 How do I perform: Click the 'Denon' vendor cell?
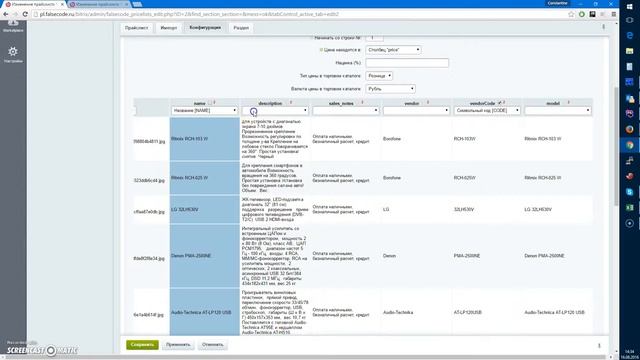(x=389, y=256)
